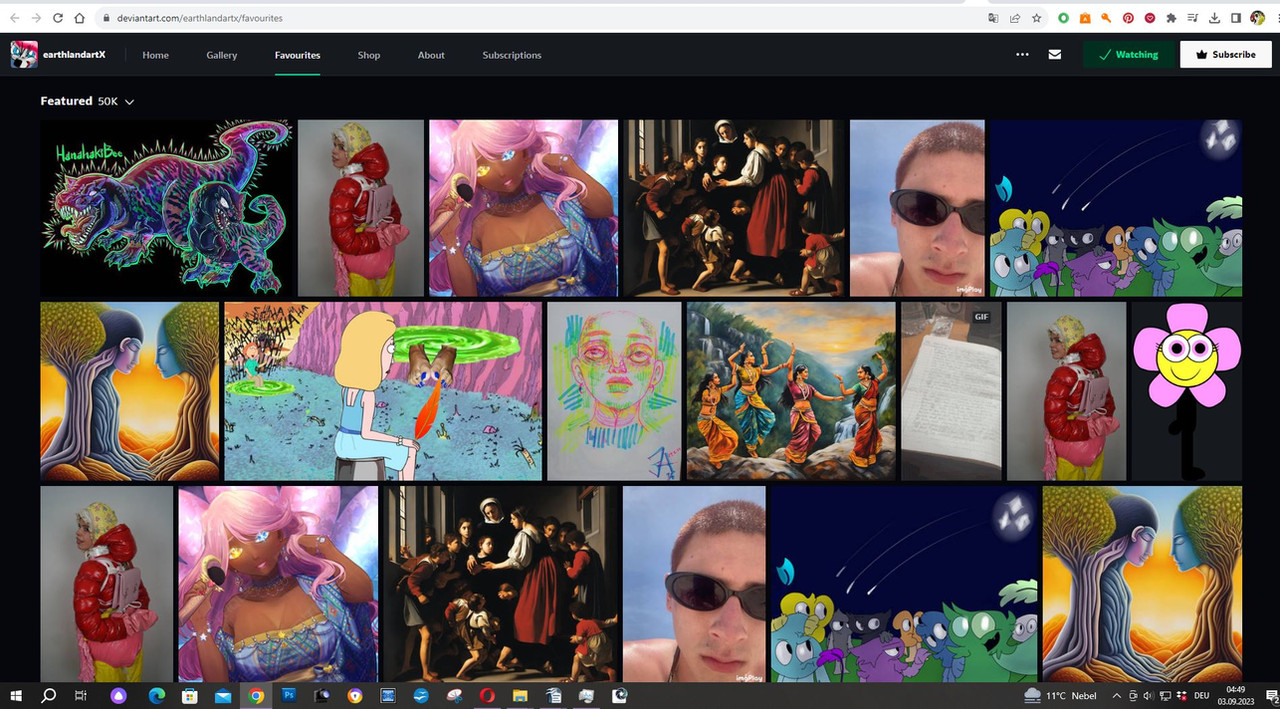The width and height of the screenshot is (1280, 709).
Task: Open the Shop tab
Action: tap(369, 55)
